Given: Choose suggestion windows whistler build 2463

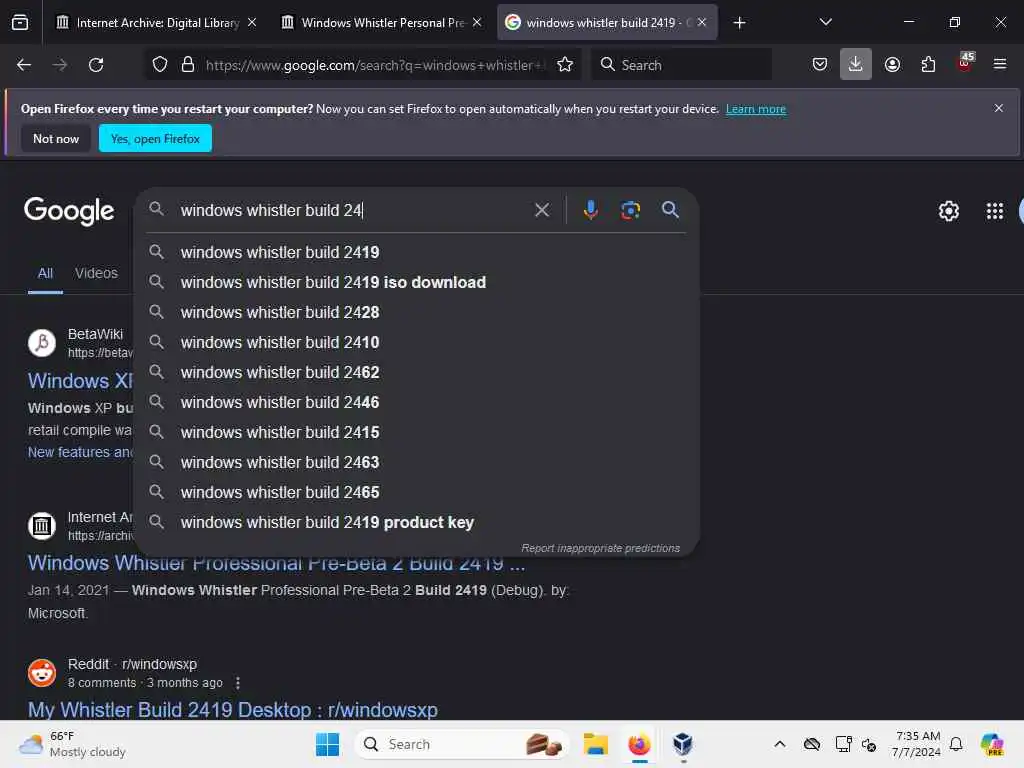Looking at the screenshot, I should tap(417, 462).
